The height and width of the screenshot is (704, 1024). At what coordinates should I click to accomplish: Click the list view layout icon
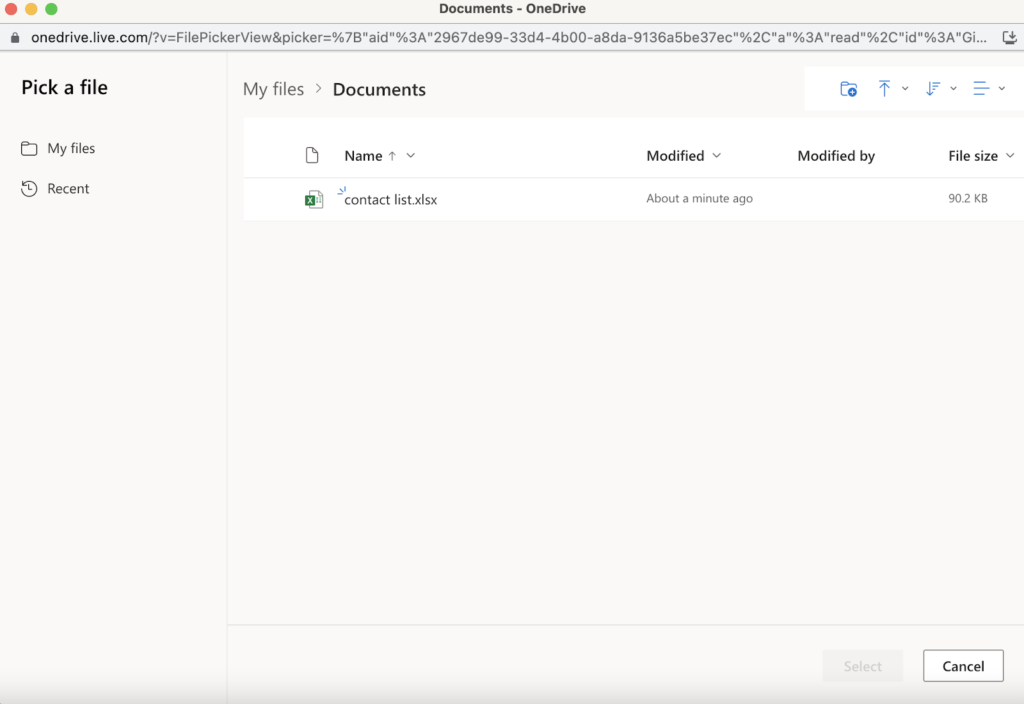[x=981, y=88]
